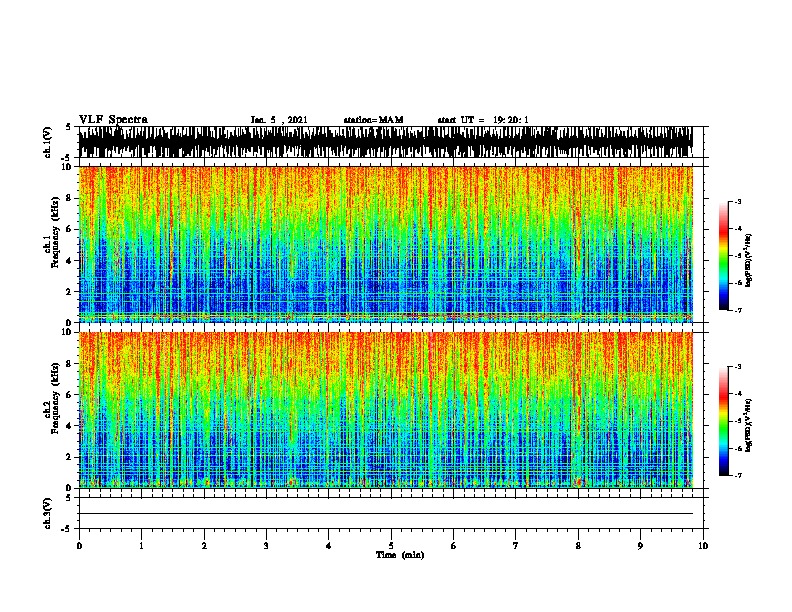The height and width of the screenshot is (612, 792).
Task: Select the date label "Jan. 5, 2021"
Action: click(x=279, y=120)
